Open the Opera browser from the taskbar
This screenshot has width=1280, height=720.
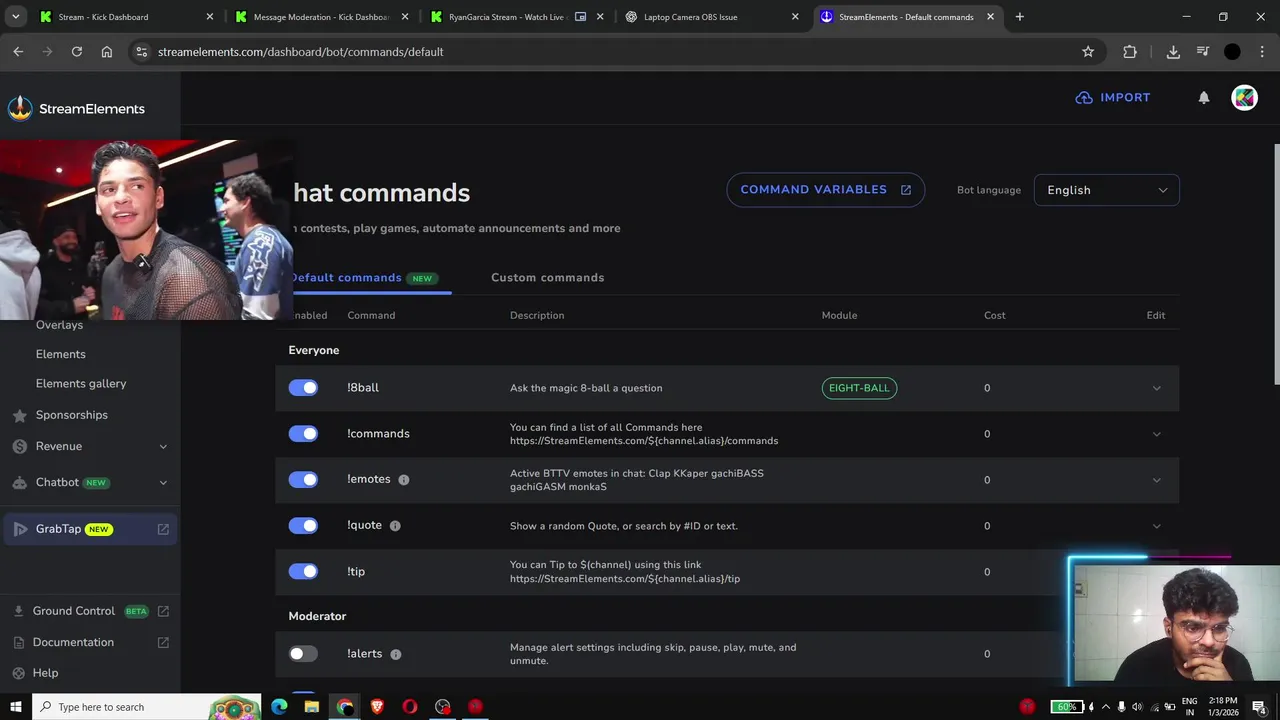click(410, 707)
